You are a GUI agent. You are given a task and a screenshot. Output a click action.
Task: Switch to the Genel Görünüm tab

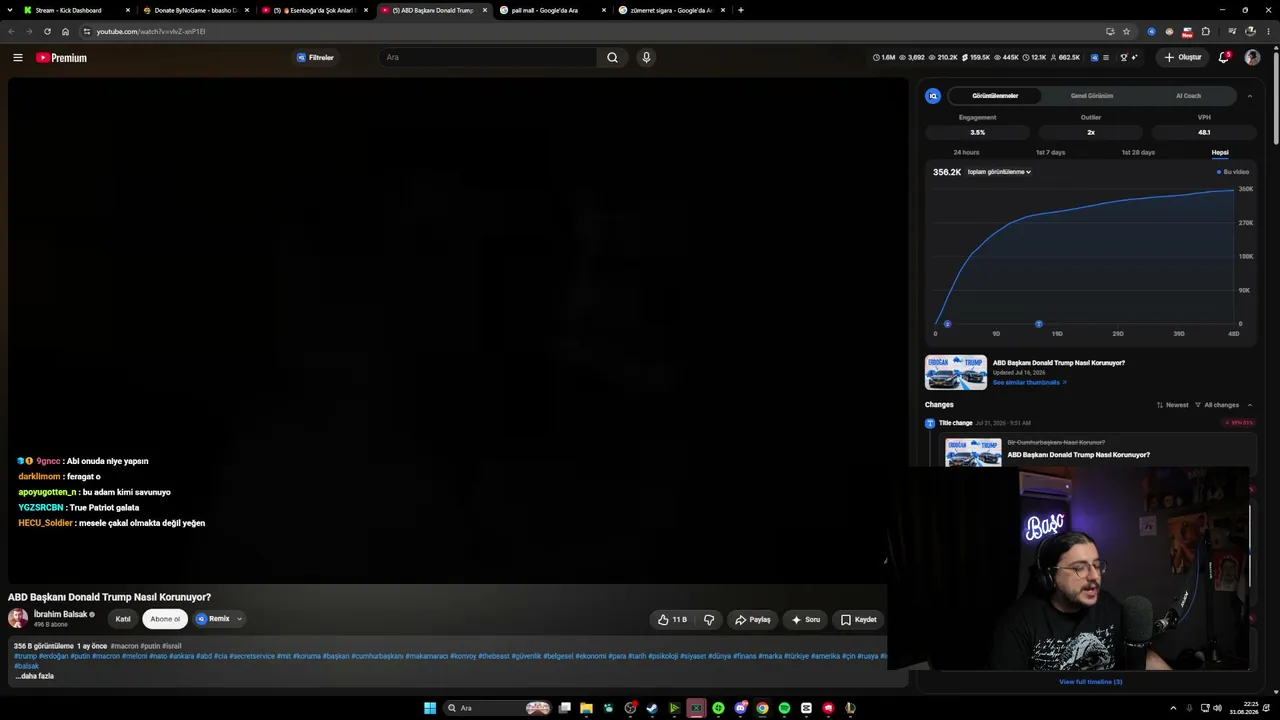pos(1091,96)
